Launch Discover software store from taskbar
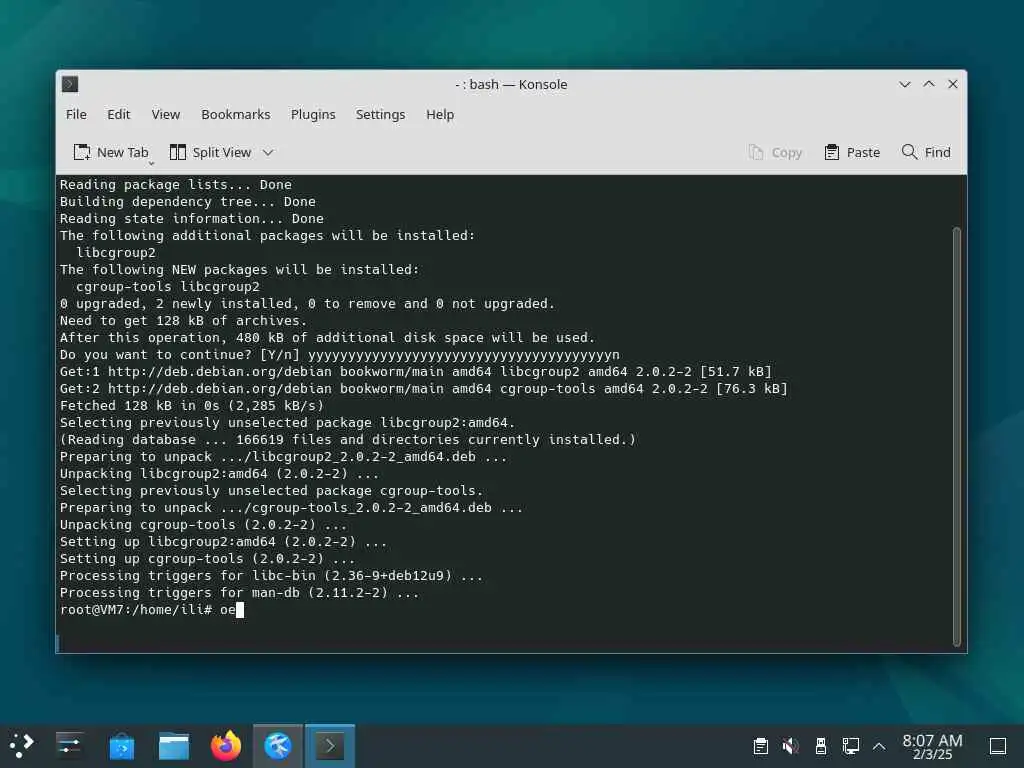 coord(121,745)
